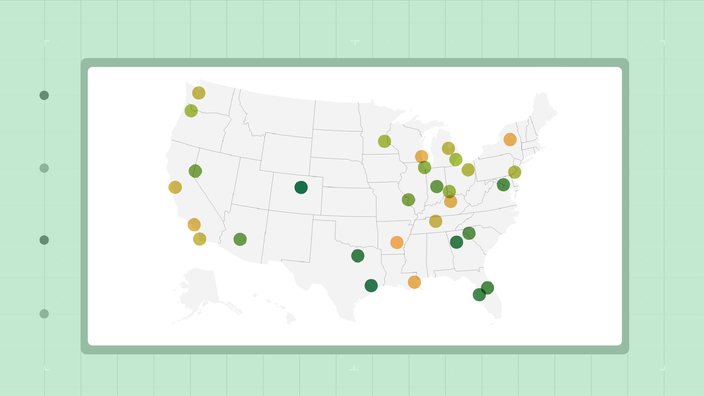The image size is (704, 396).
Task: Click the light green marker near Detroit
Action: pyautogui.click(x=456, y=159)
